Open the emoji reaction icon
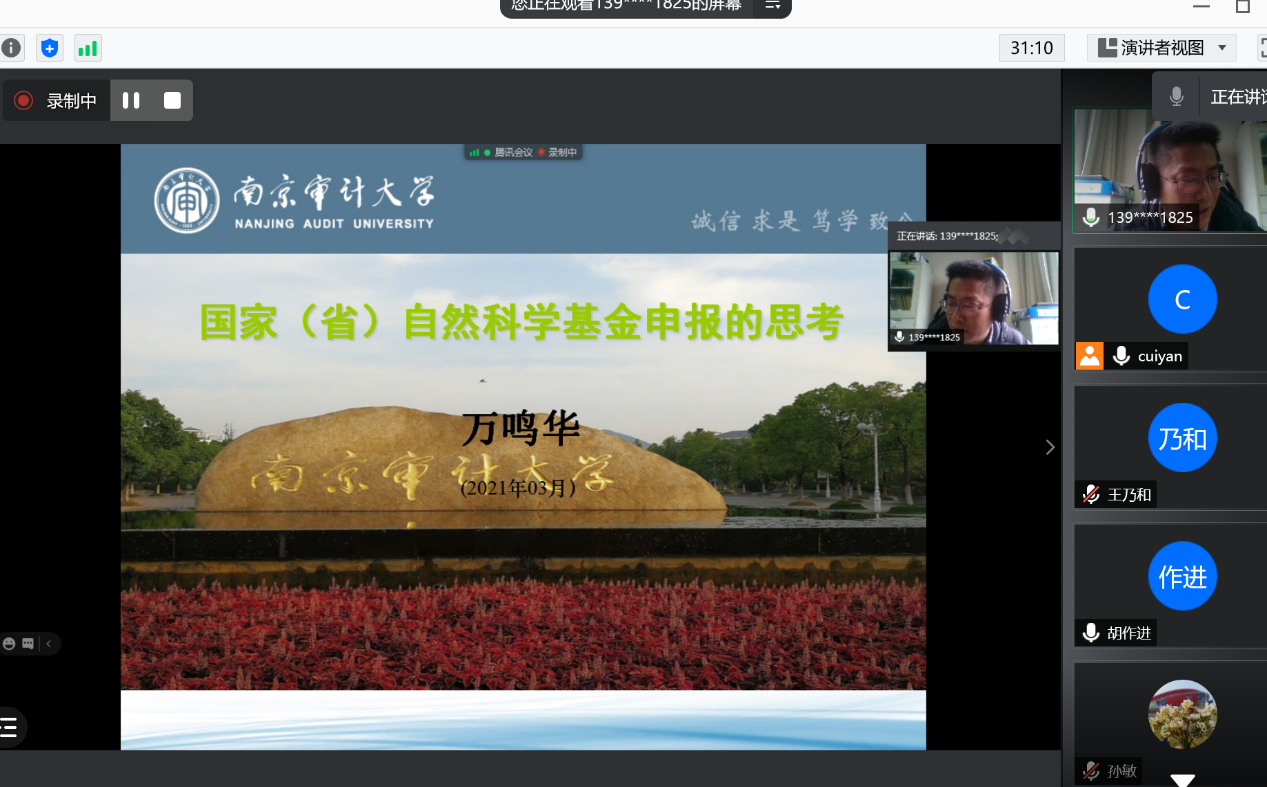 click(10, 643)
